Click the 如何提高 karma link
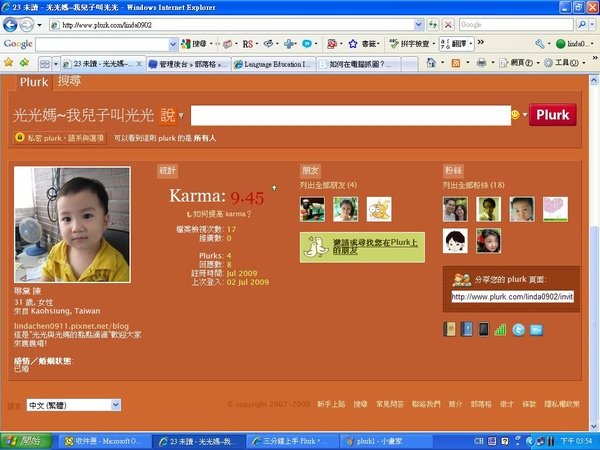Screen dimensions: 600x450 [x=218, y=214]
